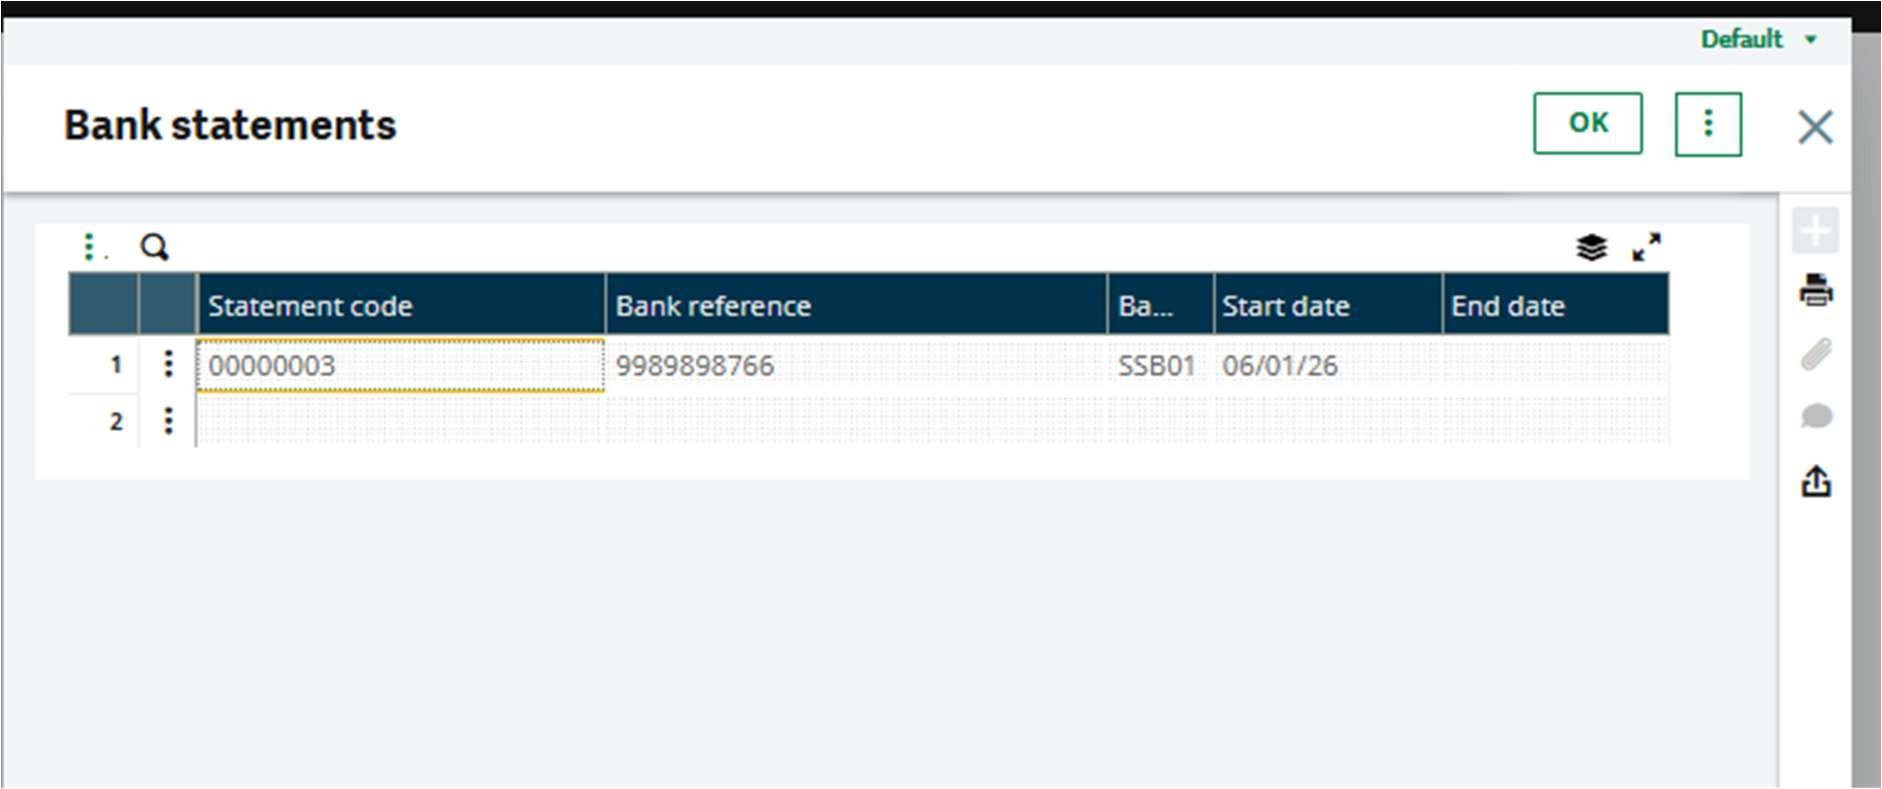This screenshot has height=789, width=1882.
Task: Click the export share icon in sidebar
Action: pos(1816,482)
